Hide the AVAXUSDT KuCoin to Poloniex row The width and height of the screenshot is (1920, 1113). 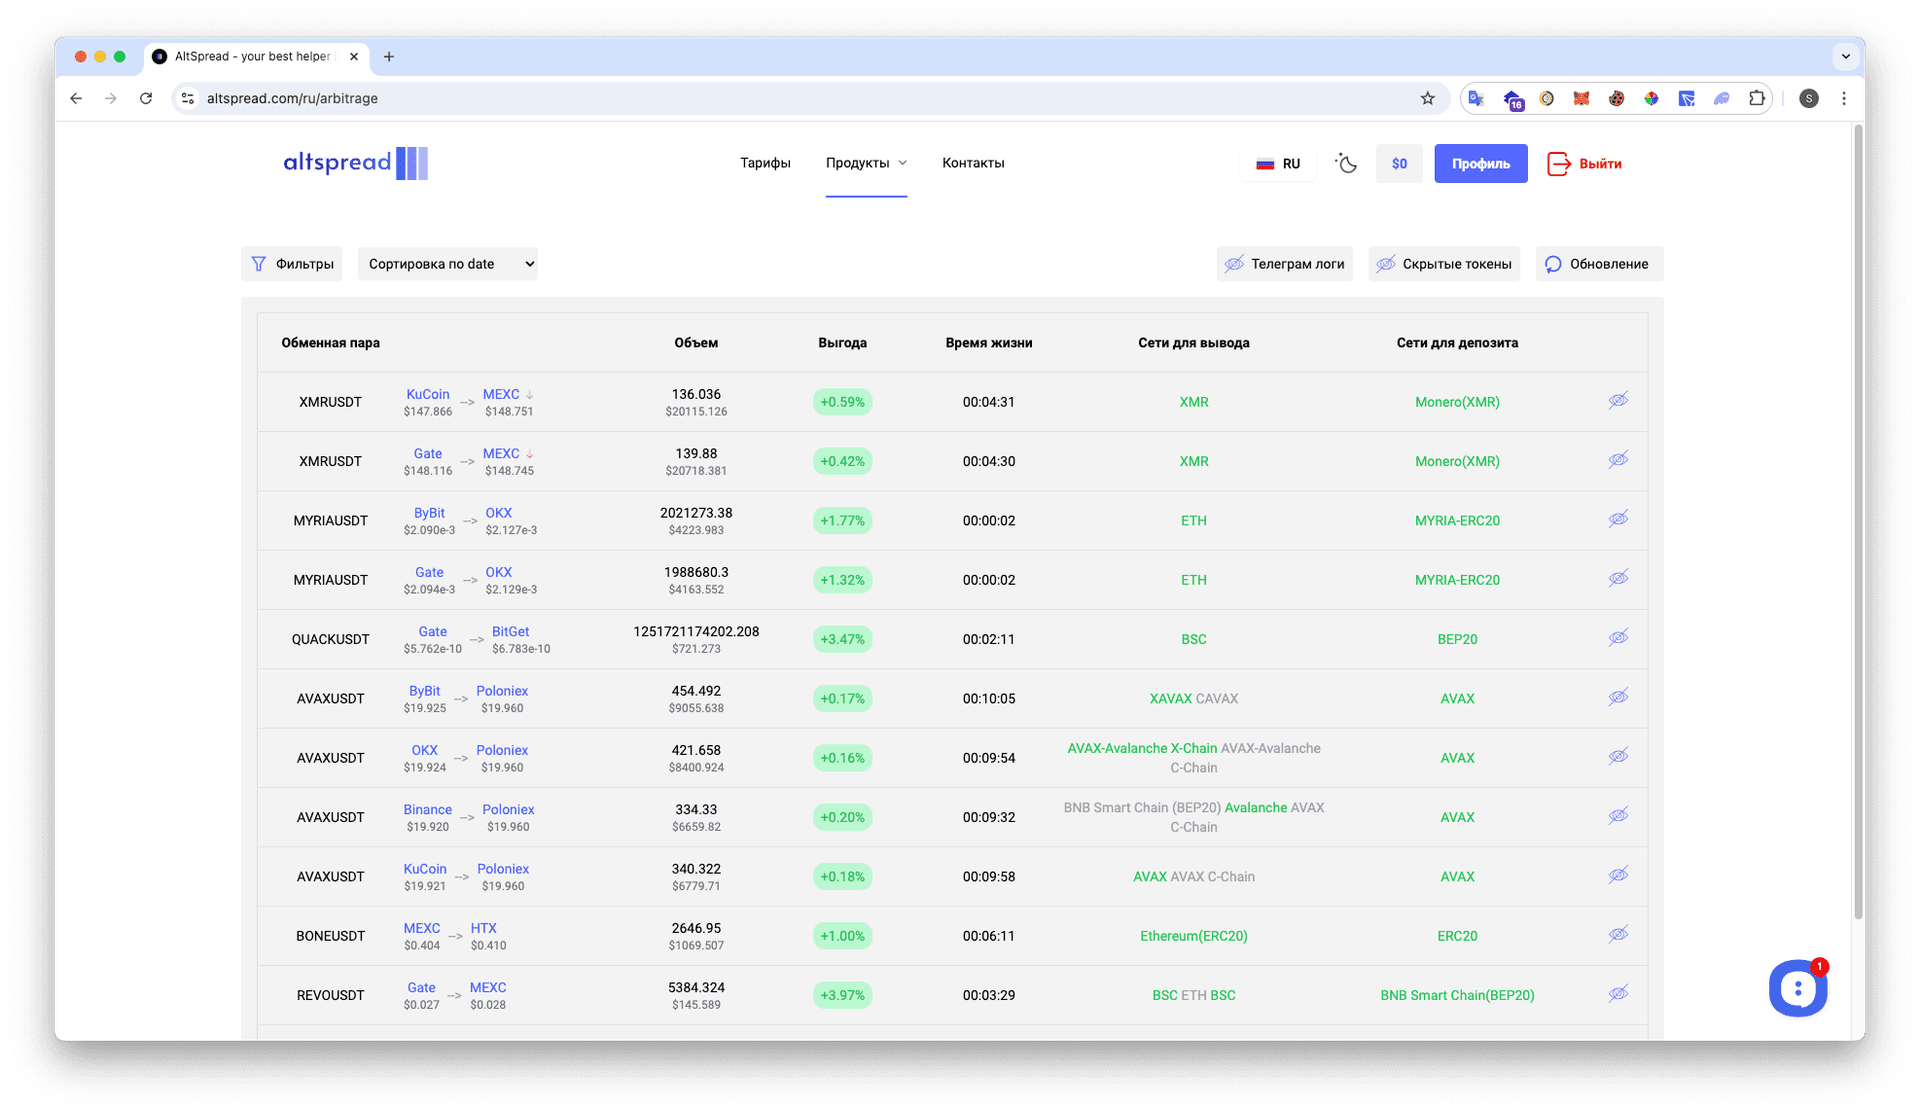point(1618,875)
